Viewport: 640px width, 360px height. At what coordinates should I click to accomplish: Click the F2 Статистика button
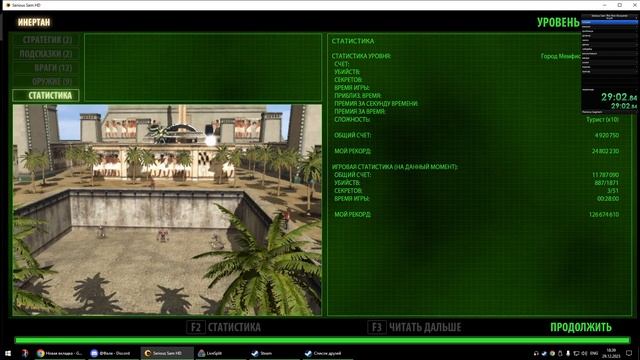pyautogui.click(x=224, y=327)
